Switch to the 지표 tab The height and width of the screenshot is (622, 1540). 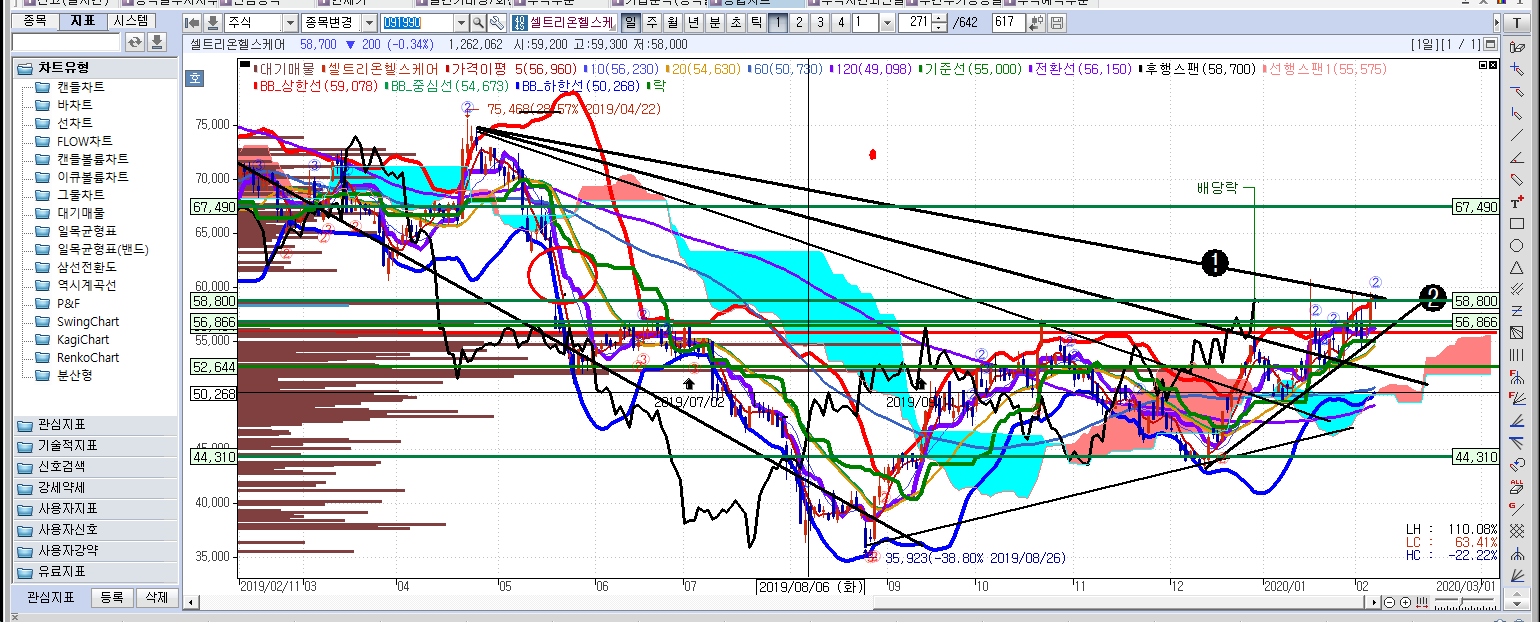[81, 20]
